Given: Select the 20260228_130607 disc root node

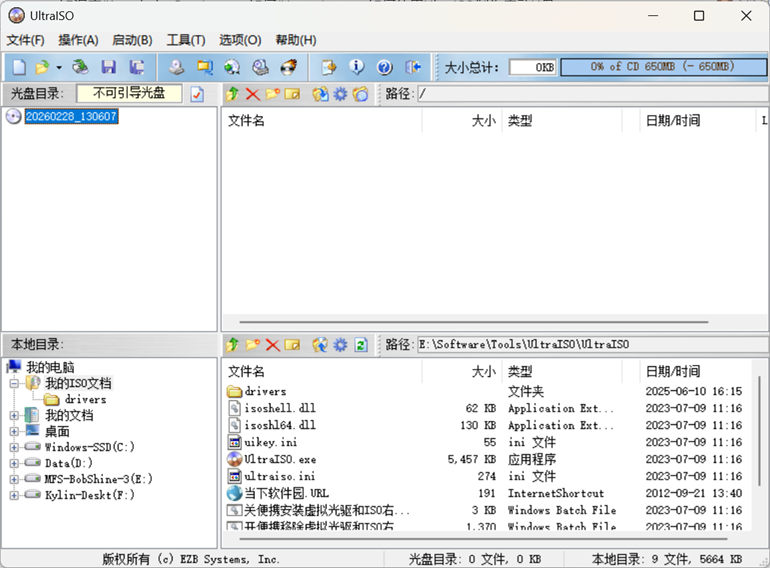Looking at the screenshot, I should [x=71, y=116].
